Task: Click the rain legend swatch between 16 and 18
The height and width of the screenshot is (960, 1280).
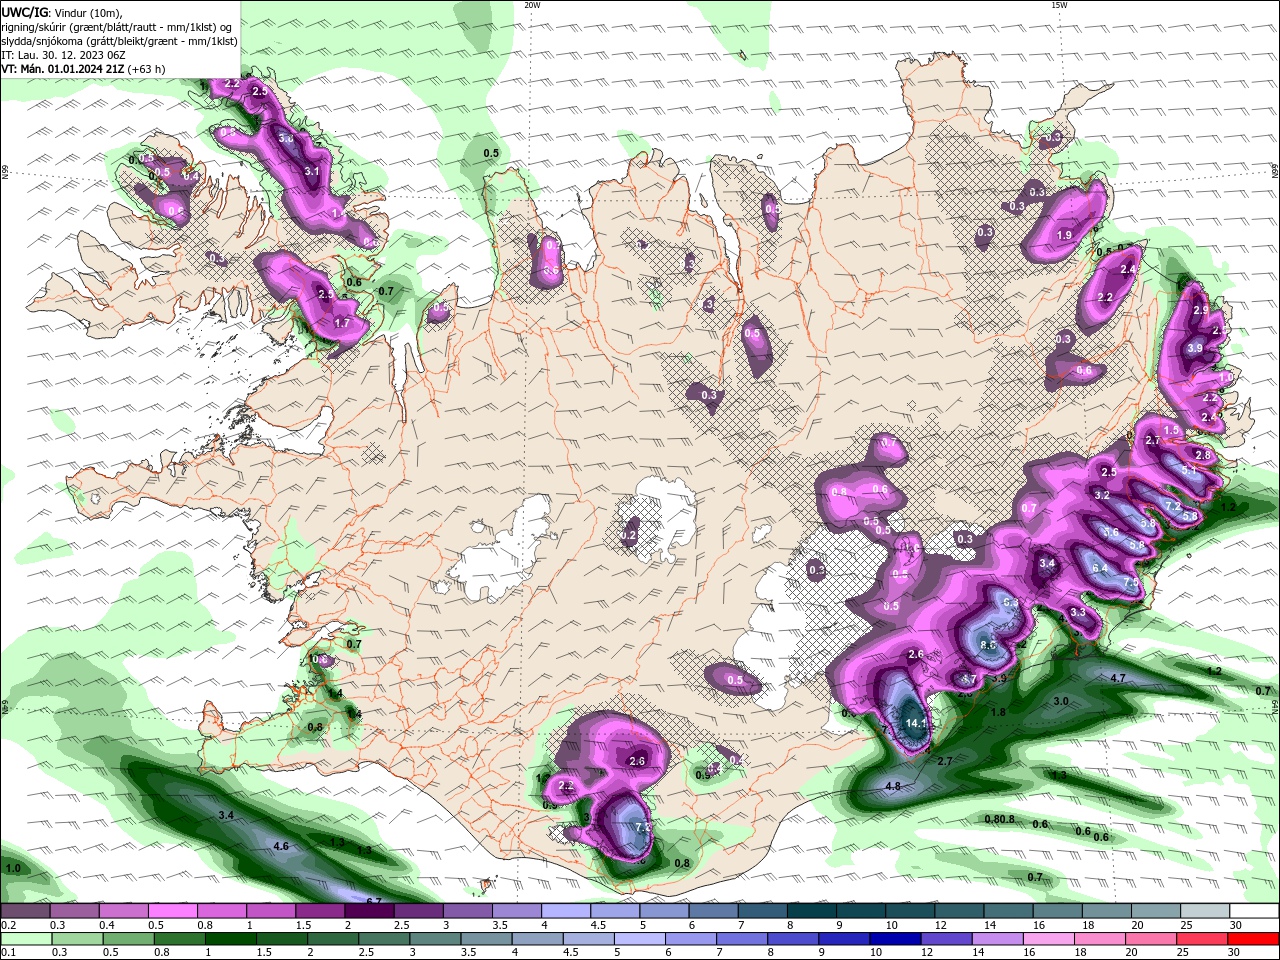Action: point(1048,939)
